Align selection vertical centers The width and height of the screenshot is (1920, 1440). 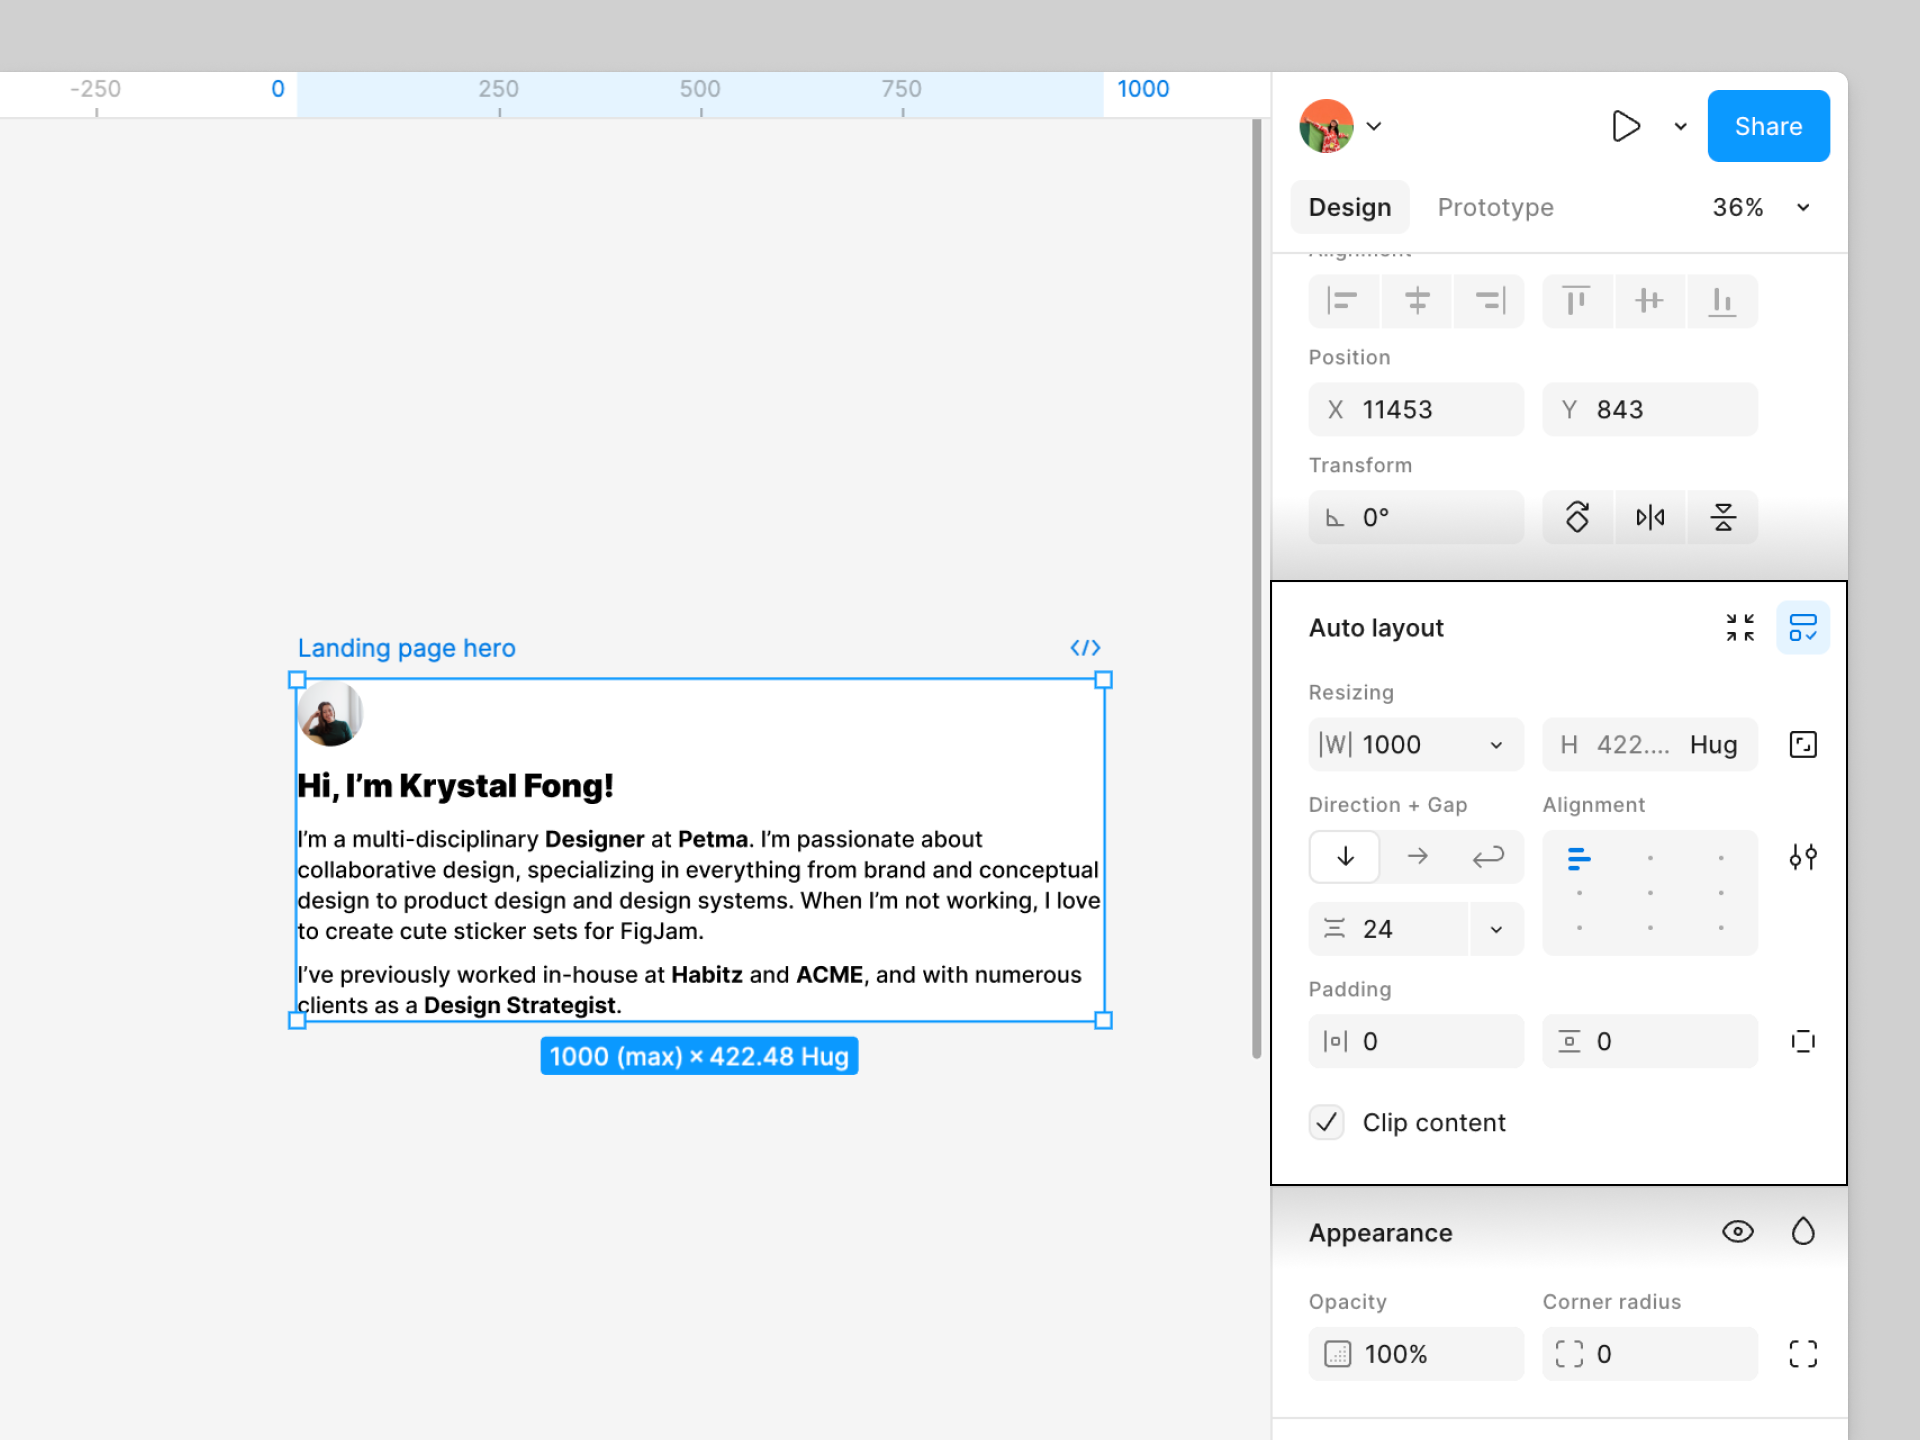click(x=1650, y=301)
